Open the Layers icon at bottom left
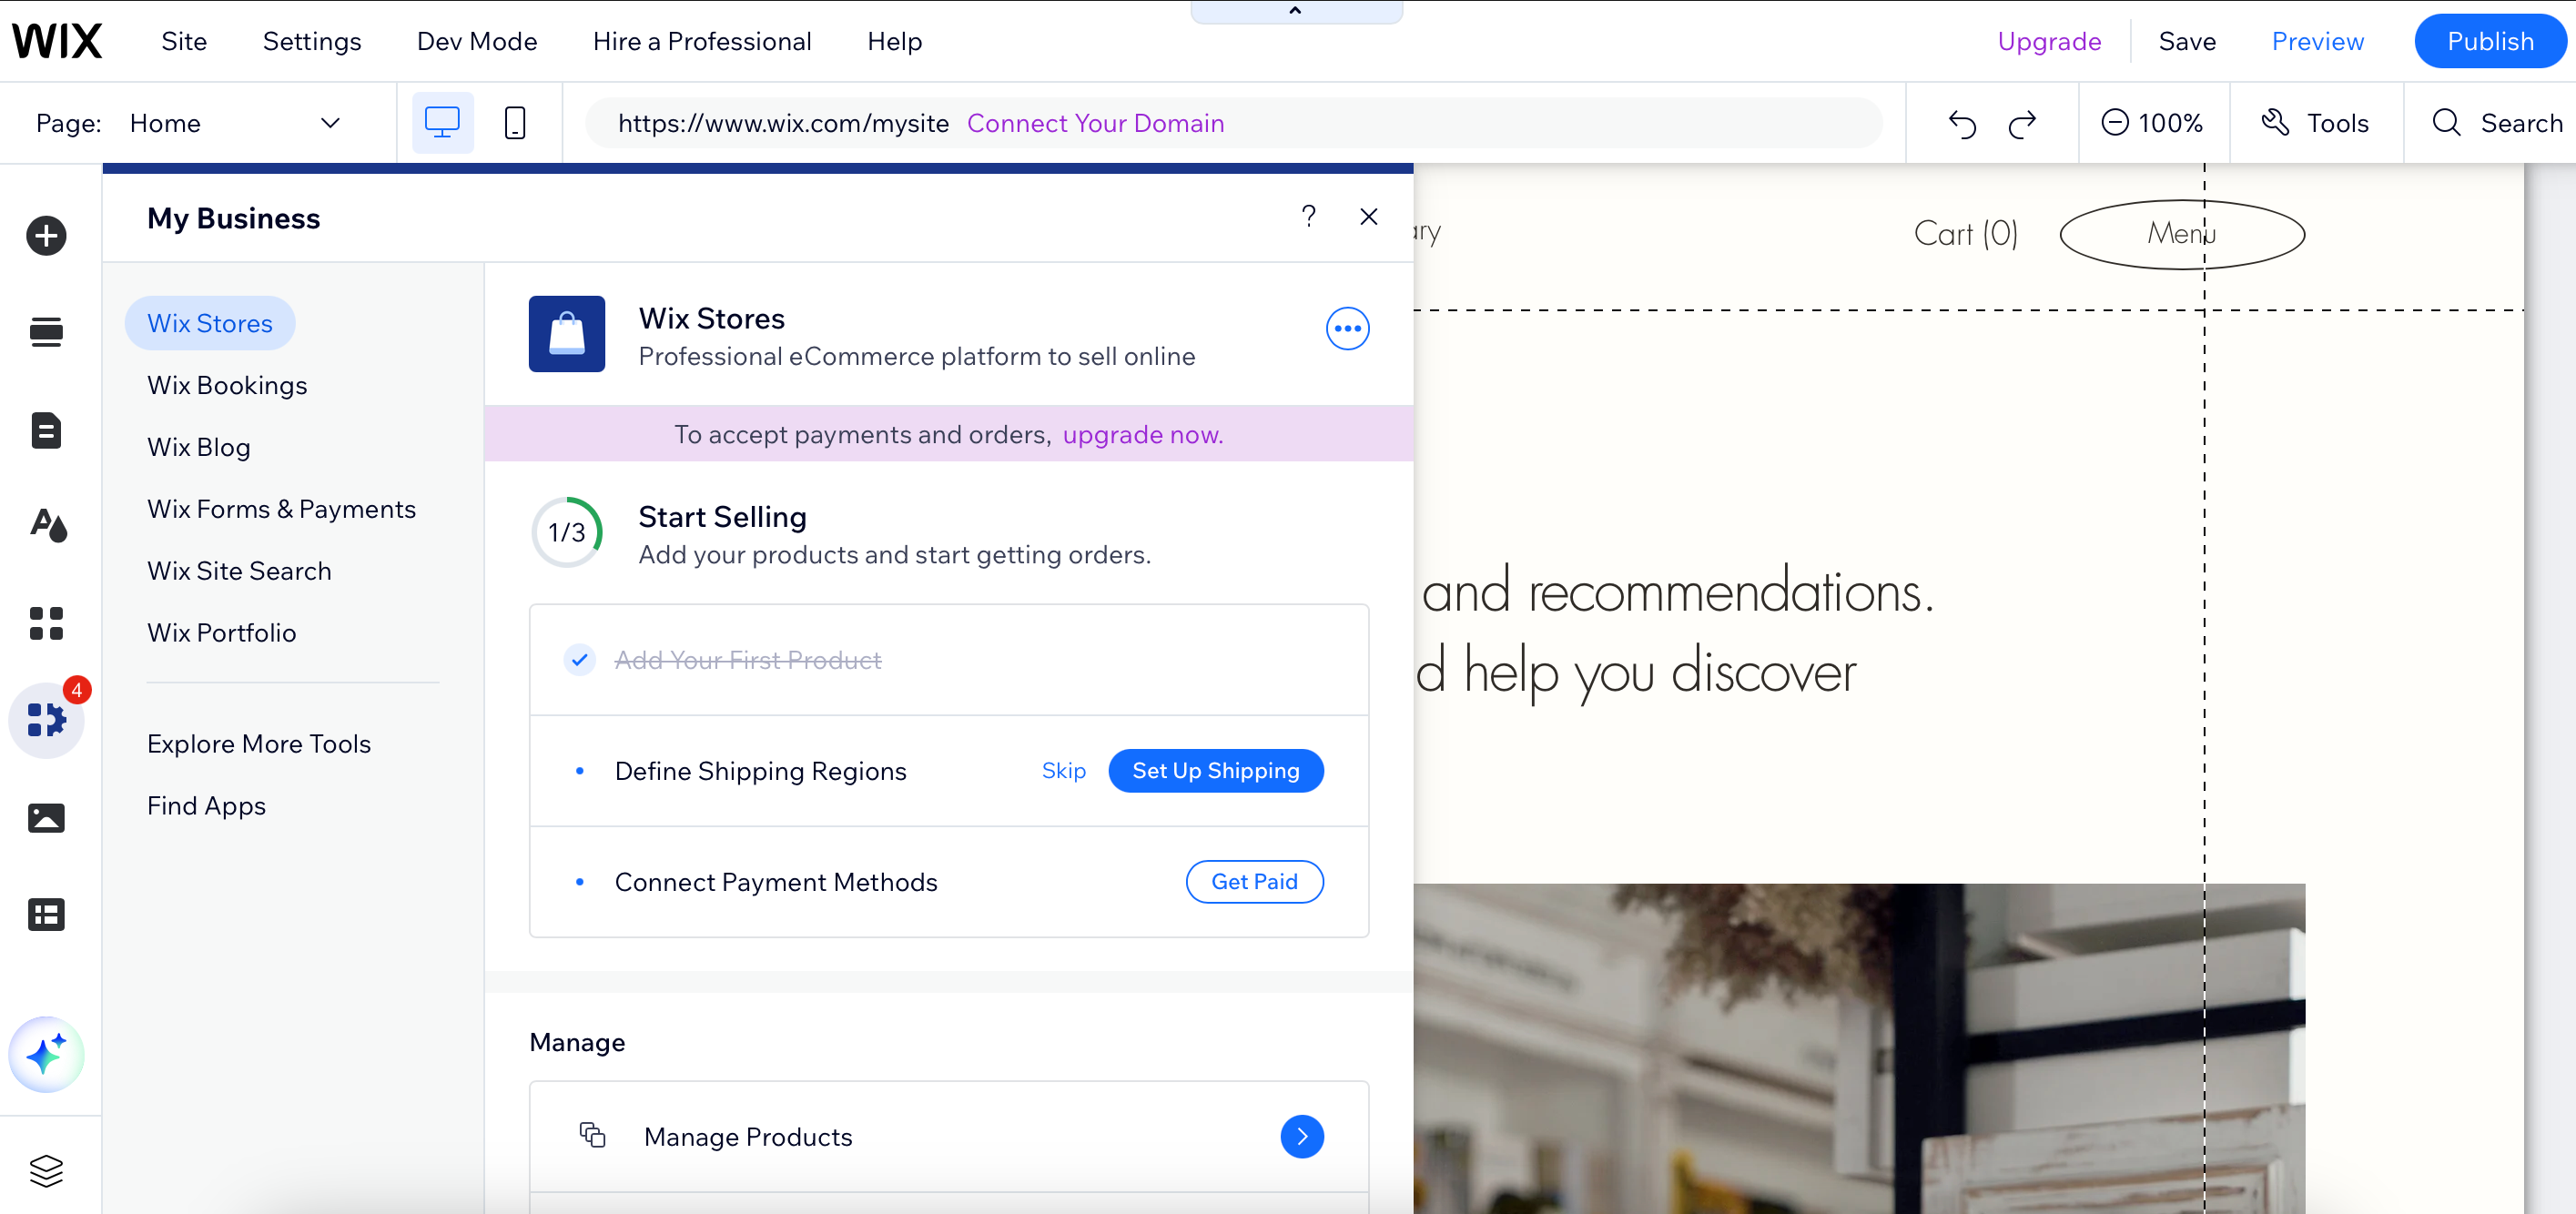 (x=46, y=1170)
